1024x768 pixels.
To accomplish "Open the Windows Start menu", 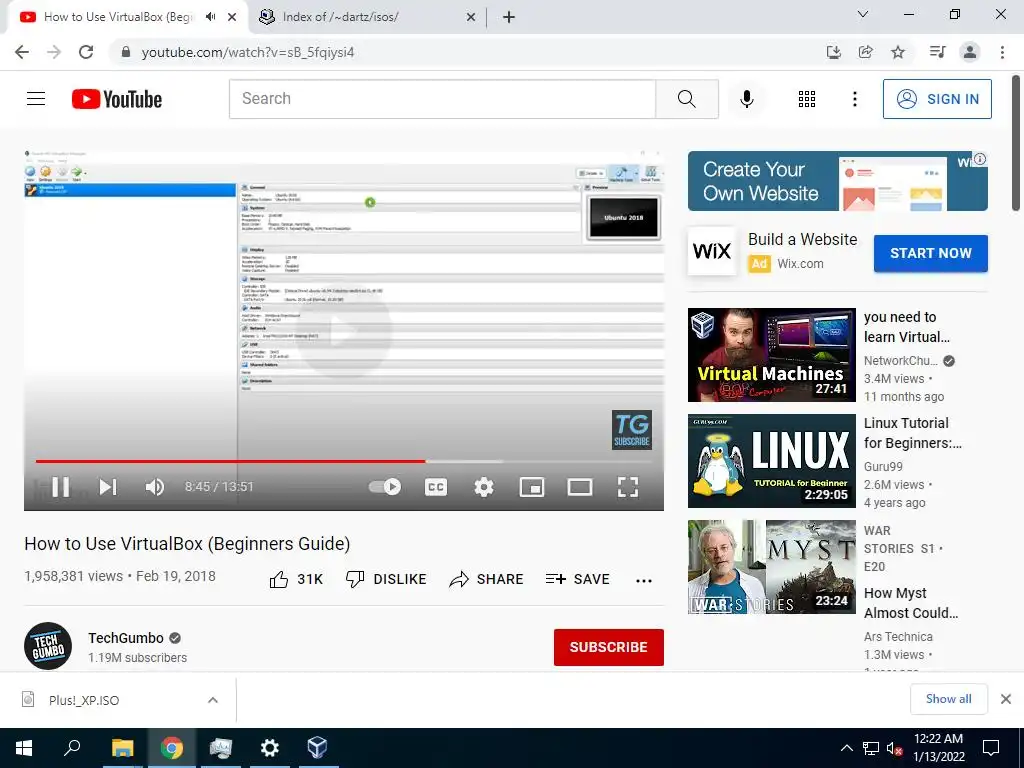I will (x=24, y=748).
